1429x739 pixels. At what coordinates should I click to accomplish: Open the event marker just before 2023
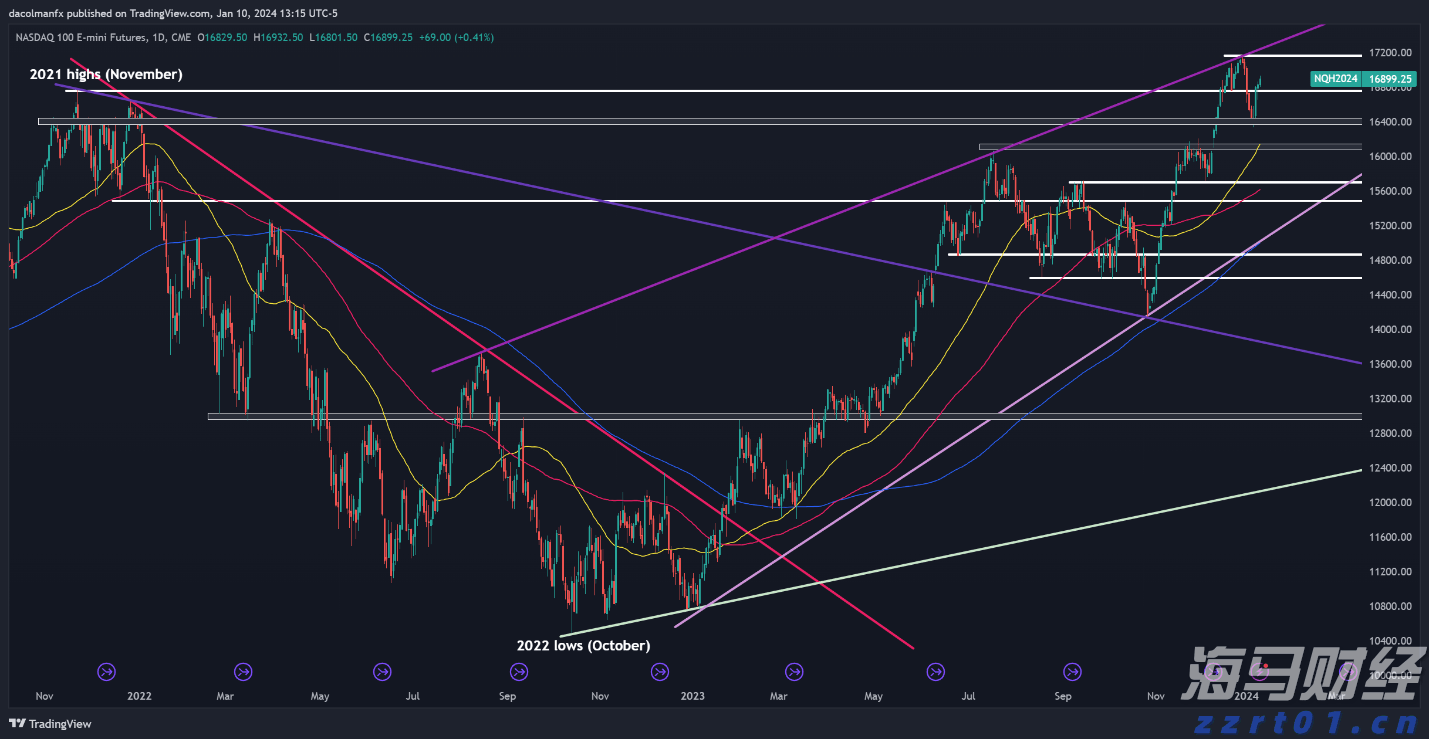(659, 671)
